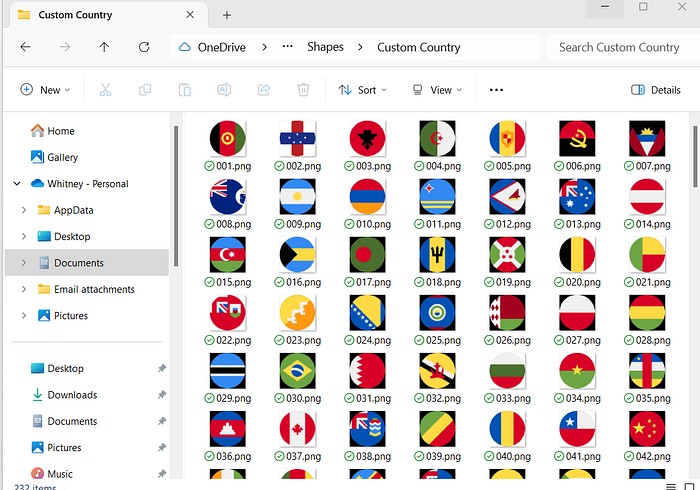Expand the Desktop folder chevron under Whitney
This screenshot has width=700, height=490.
[x=24, y=236]
